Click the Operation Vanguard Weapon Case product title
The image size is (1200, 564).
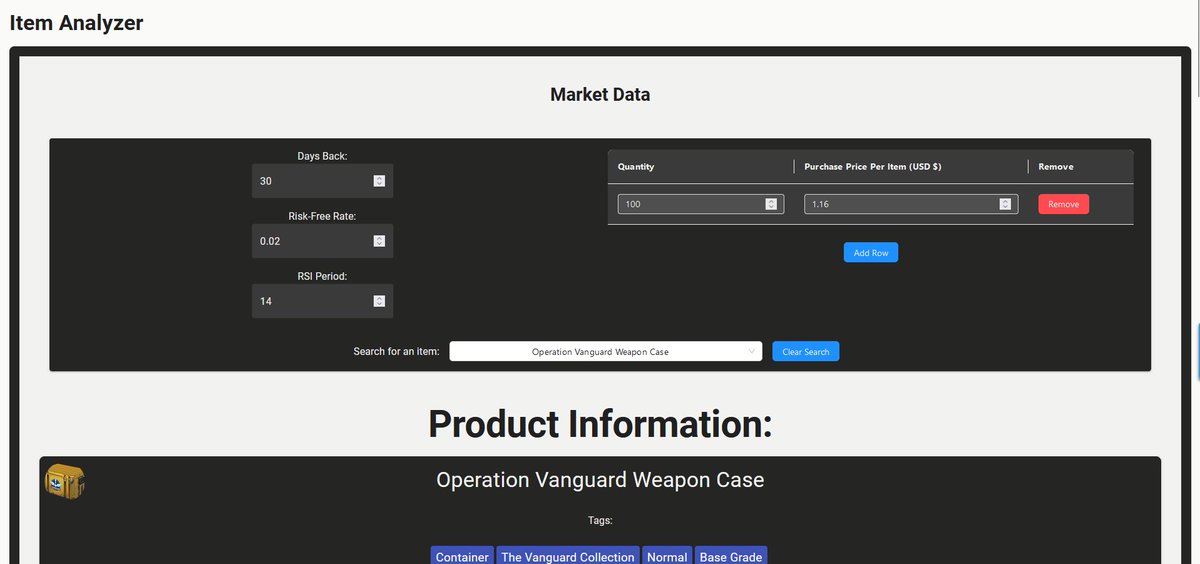point(600,480)
